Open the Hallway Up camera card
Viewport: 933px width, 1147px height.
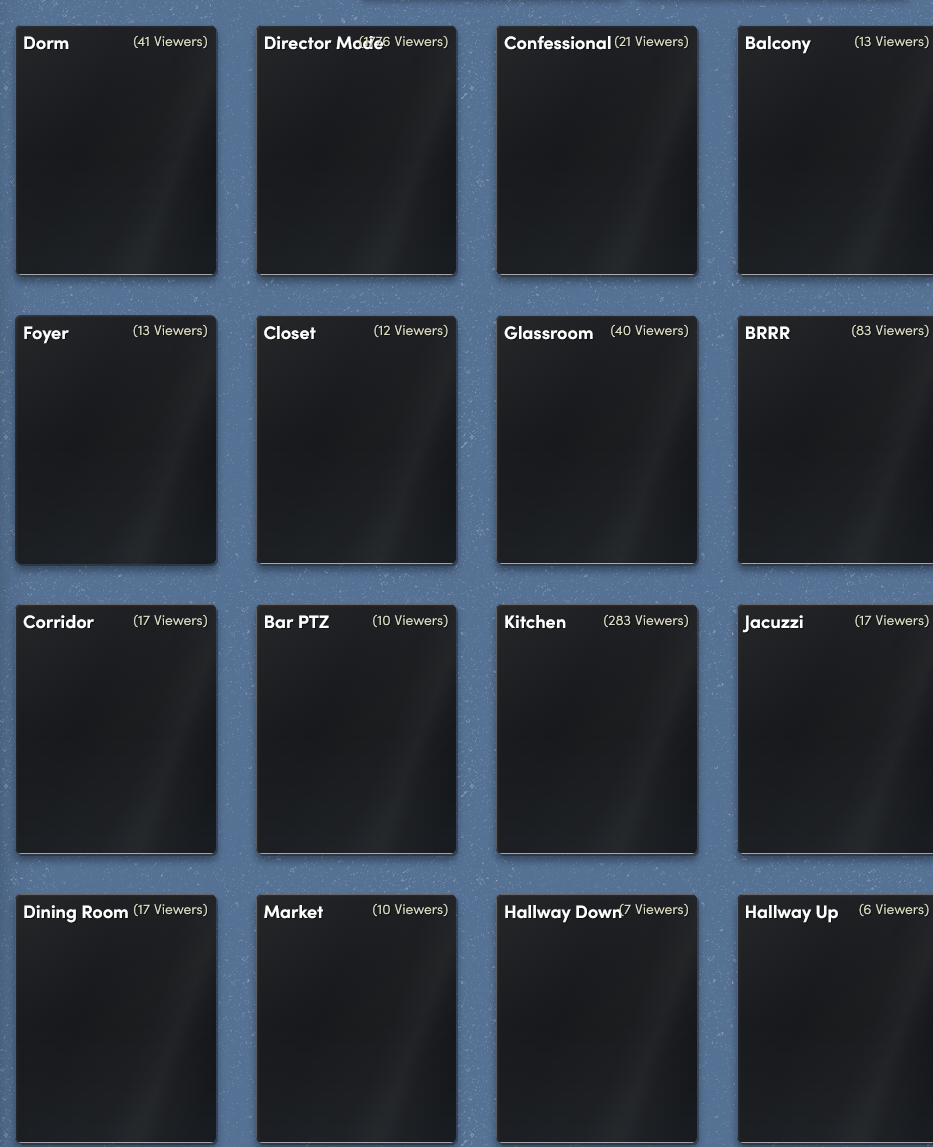coord(835,1019)
